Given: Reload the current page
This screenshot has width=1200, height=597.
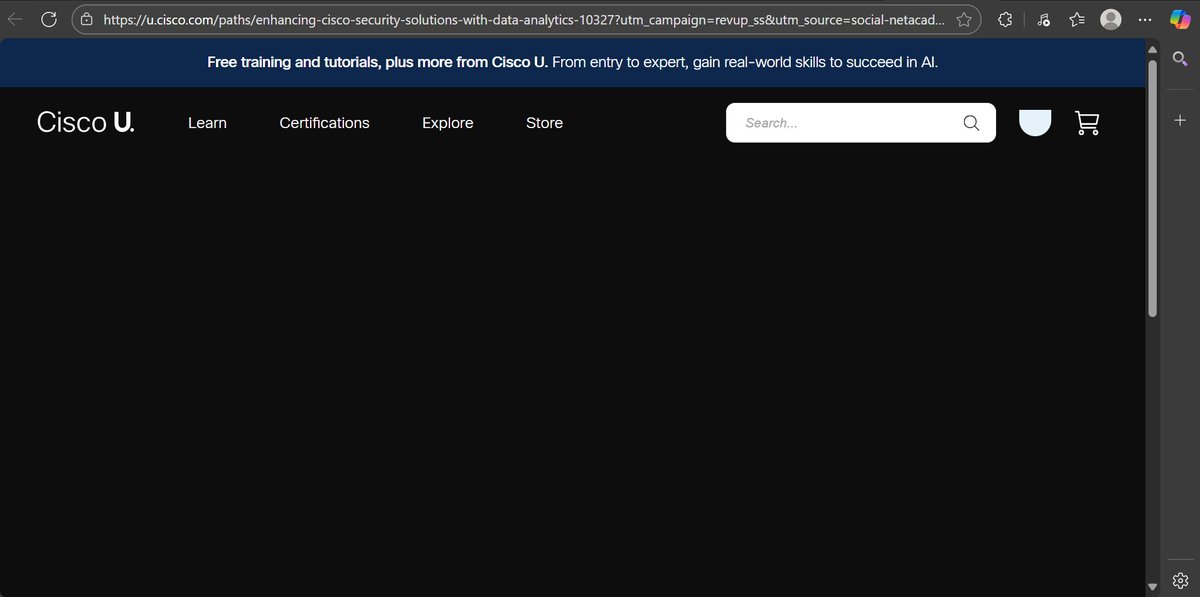Looking at the screenshot, I should click(49, 18).
